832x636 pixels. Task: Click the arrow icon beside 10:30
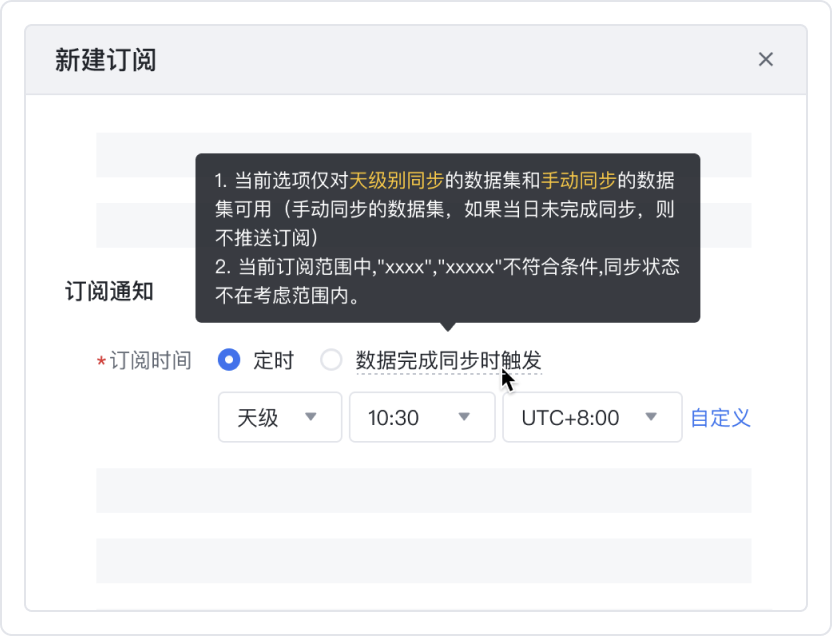coord(464,417)
